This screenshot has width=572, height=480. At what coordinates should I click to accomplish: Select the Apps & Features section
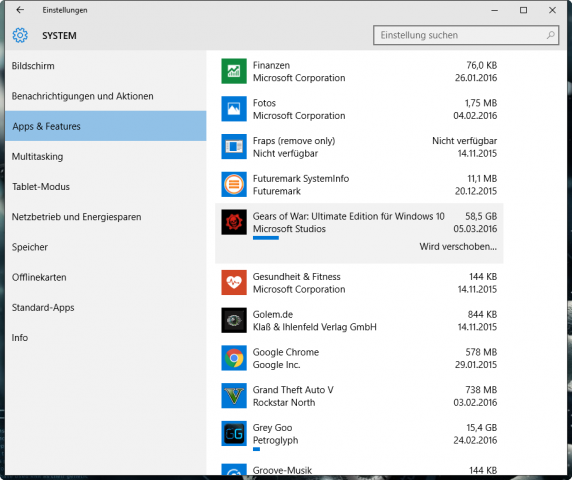pos(106,126)
